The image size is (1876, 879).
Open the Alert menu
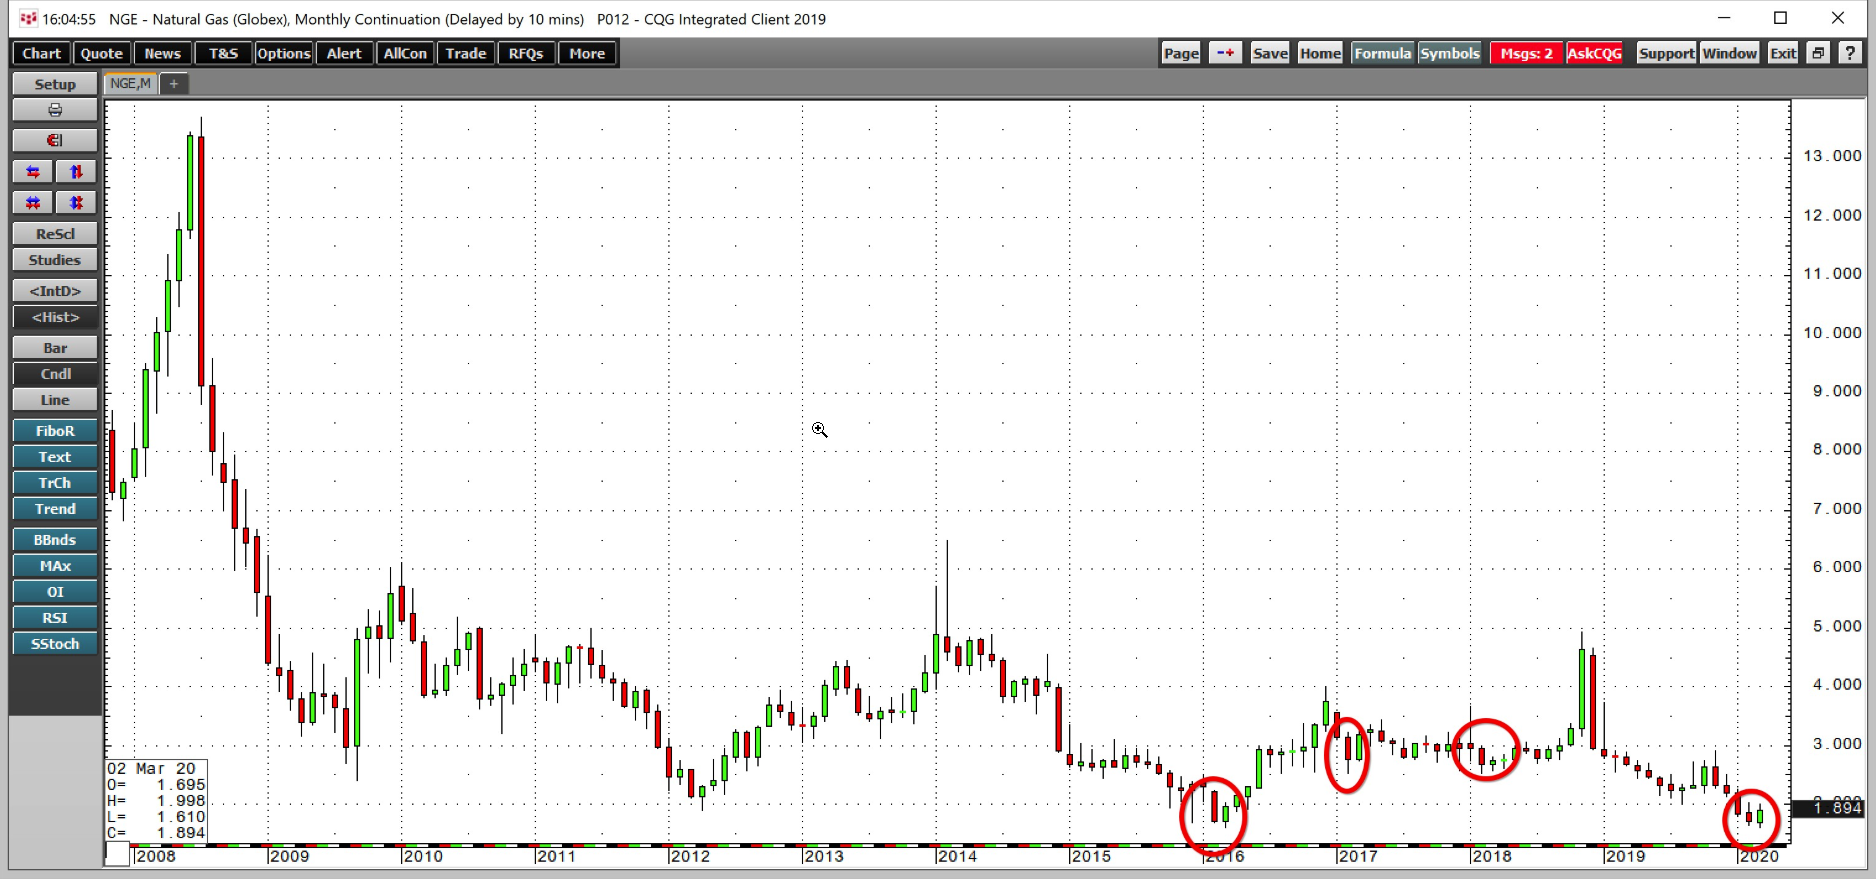(x=344, y=54)
